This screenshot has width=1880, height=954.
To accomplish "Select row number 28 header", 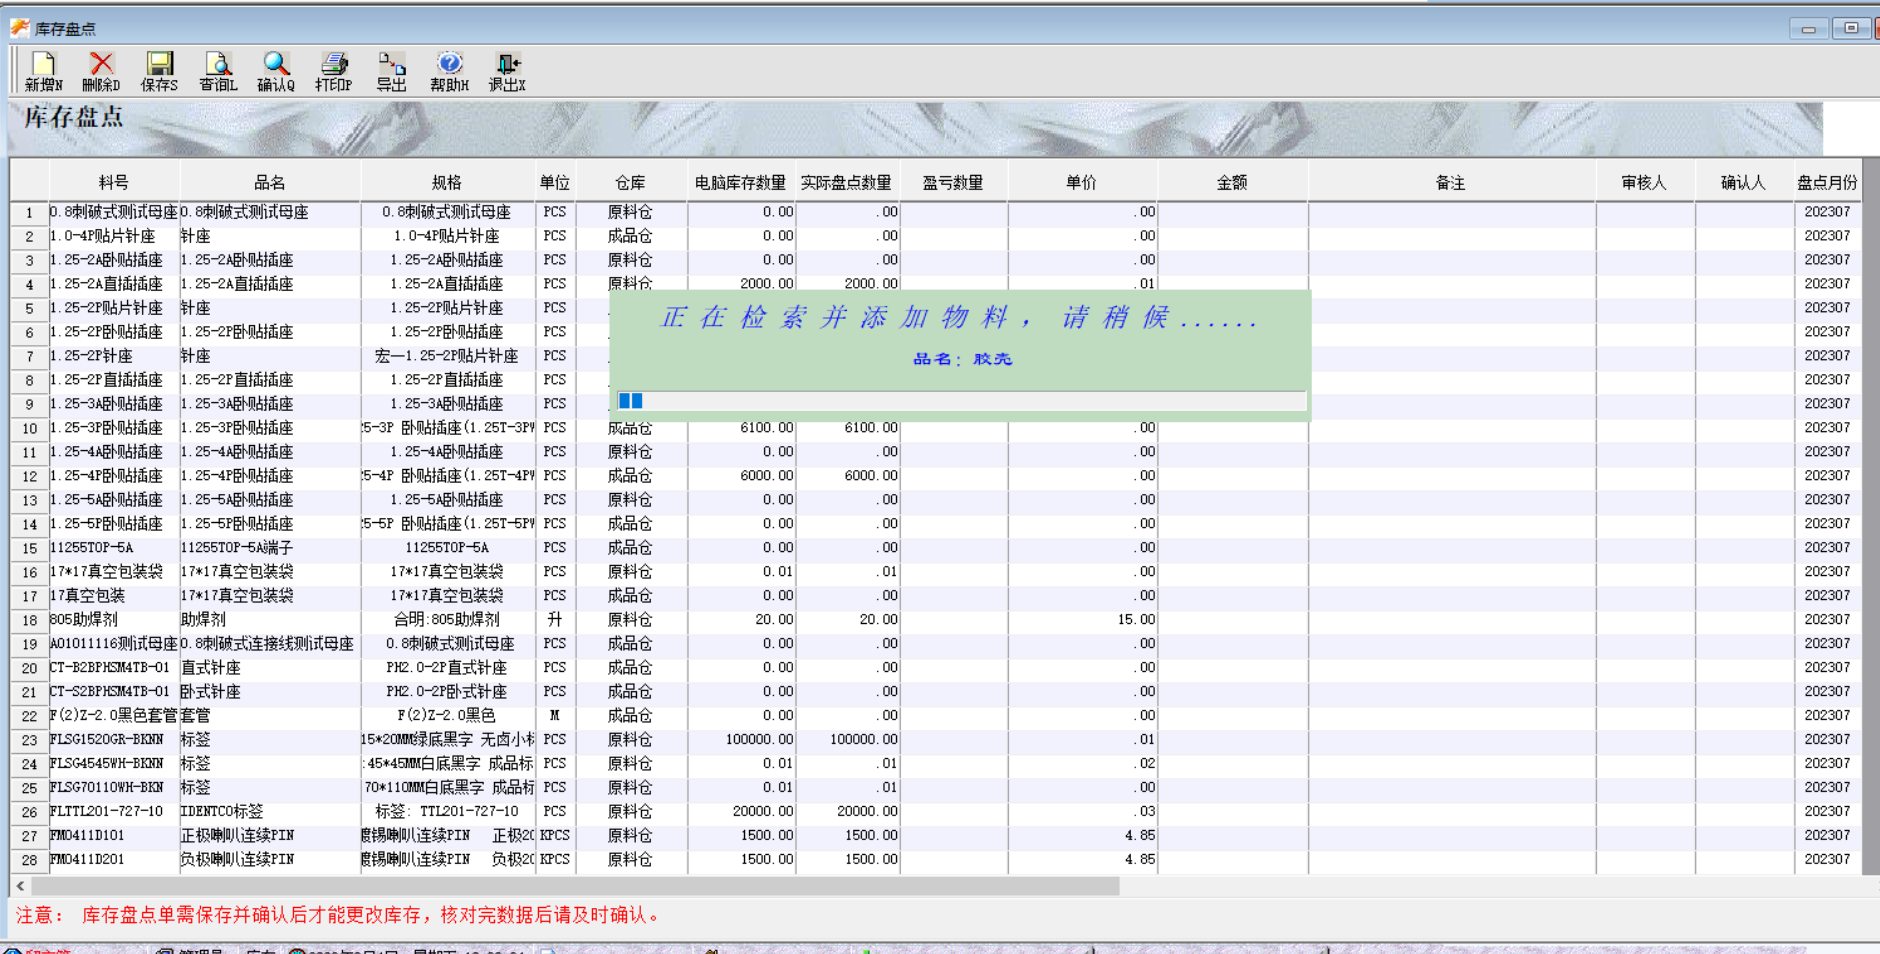I will [29, 860].
